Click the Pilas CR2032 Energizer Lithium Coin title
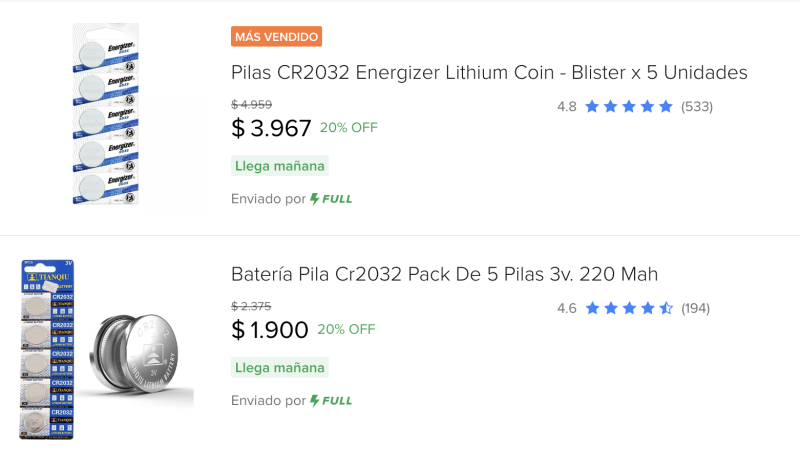 coord(489,73)
